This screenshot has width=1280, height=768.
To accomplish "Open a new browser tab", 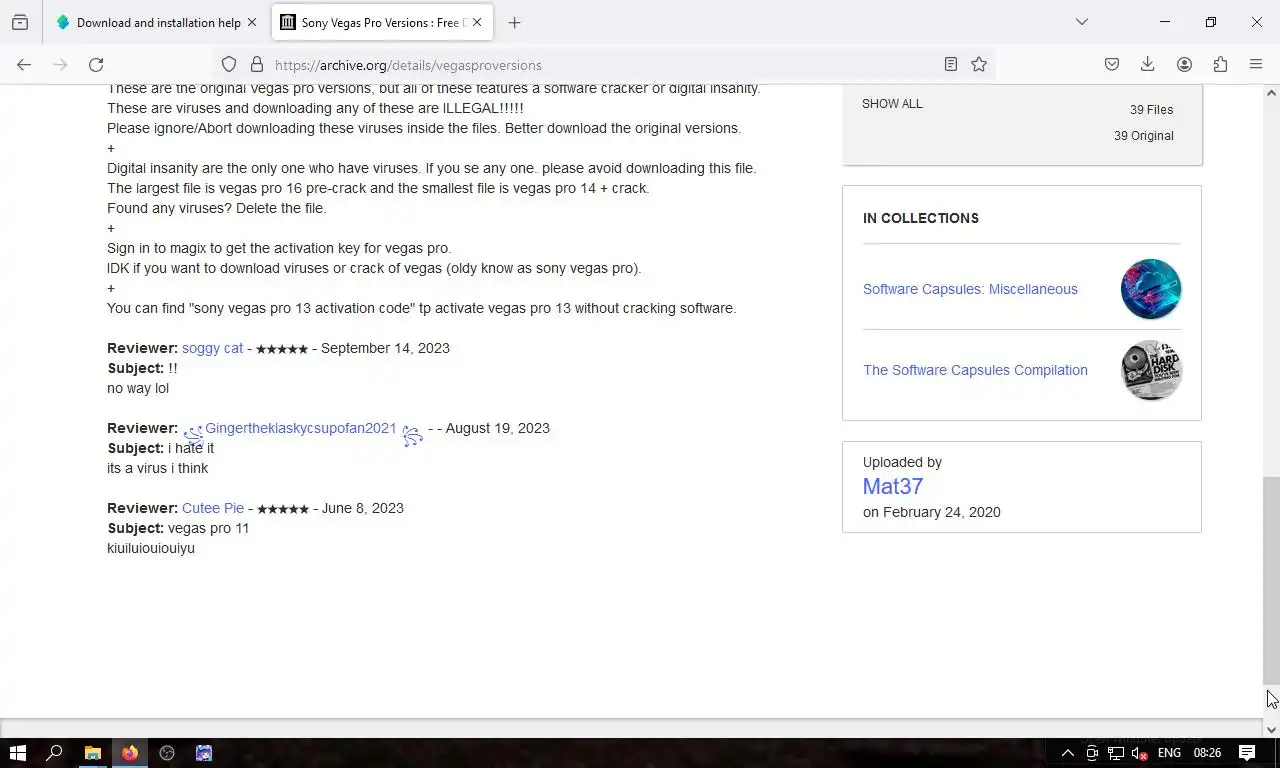I will click(x=514, y=22).
